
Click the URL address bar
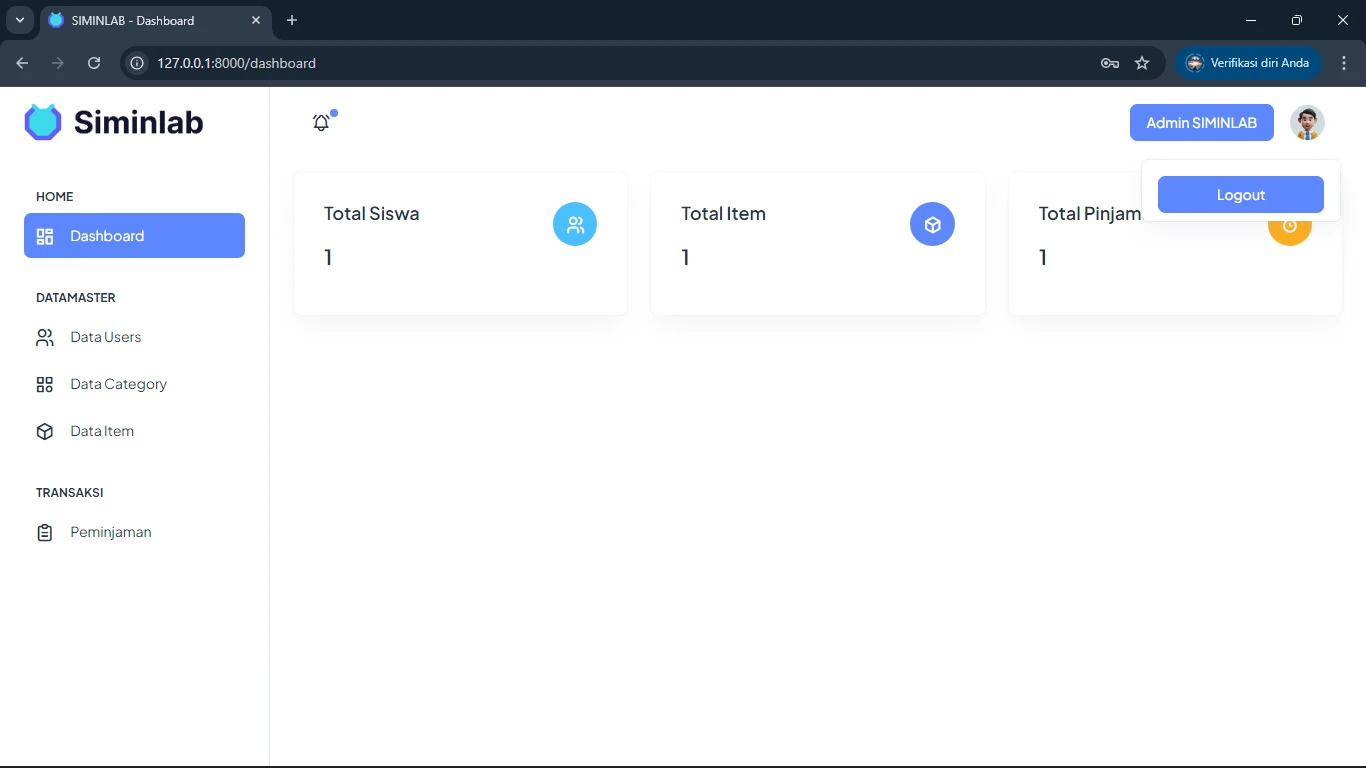coord(600,63)
